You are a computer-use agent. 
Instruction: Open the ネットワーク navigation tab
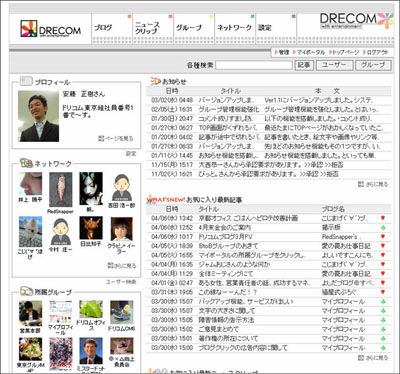click(235, 29)
